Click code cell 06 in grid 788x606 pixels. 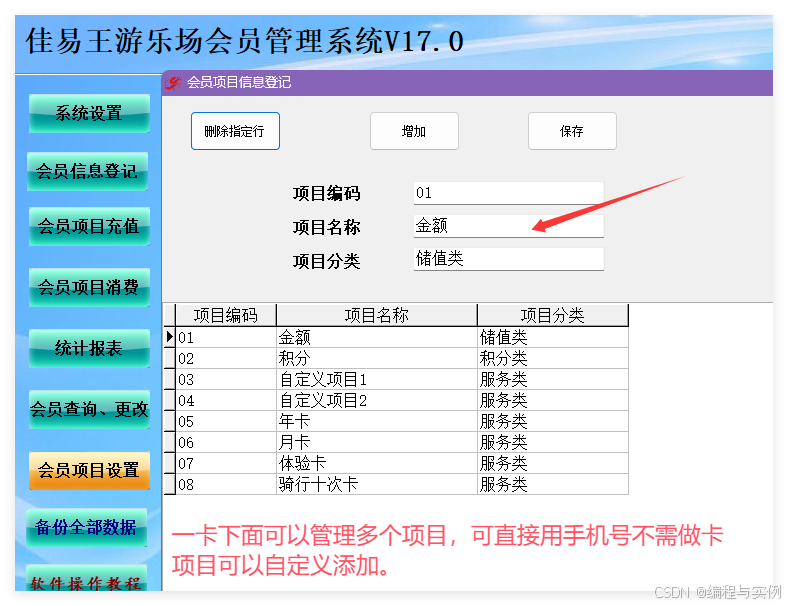pyautogui.click(x=226, y=443)
